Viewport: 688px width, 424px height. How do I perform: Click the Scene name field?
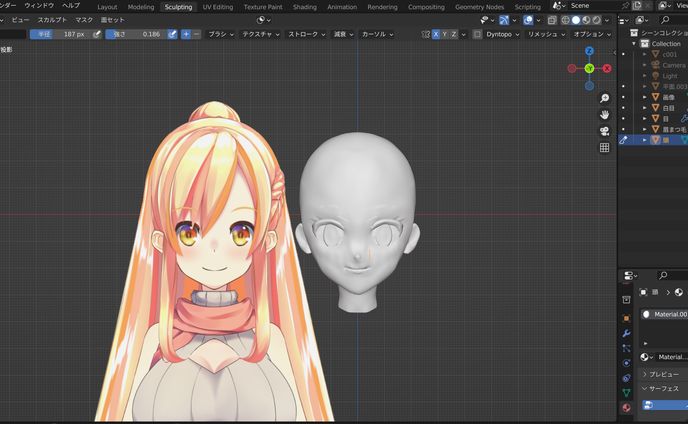coord(595,6)
